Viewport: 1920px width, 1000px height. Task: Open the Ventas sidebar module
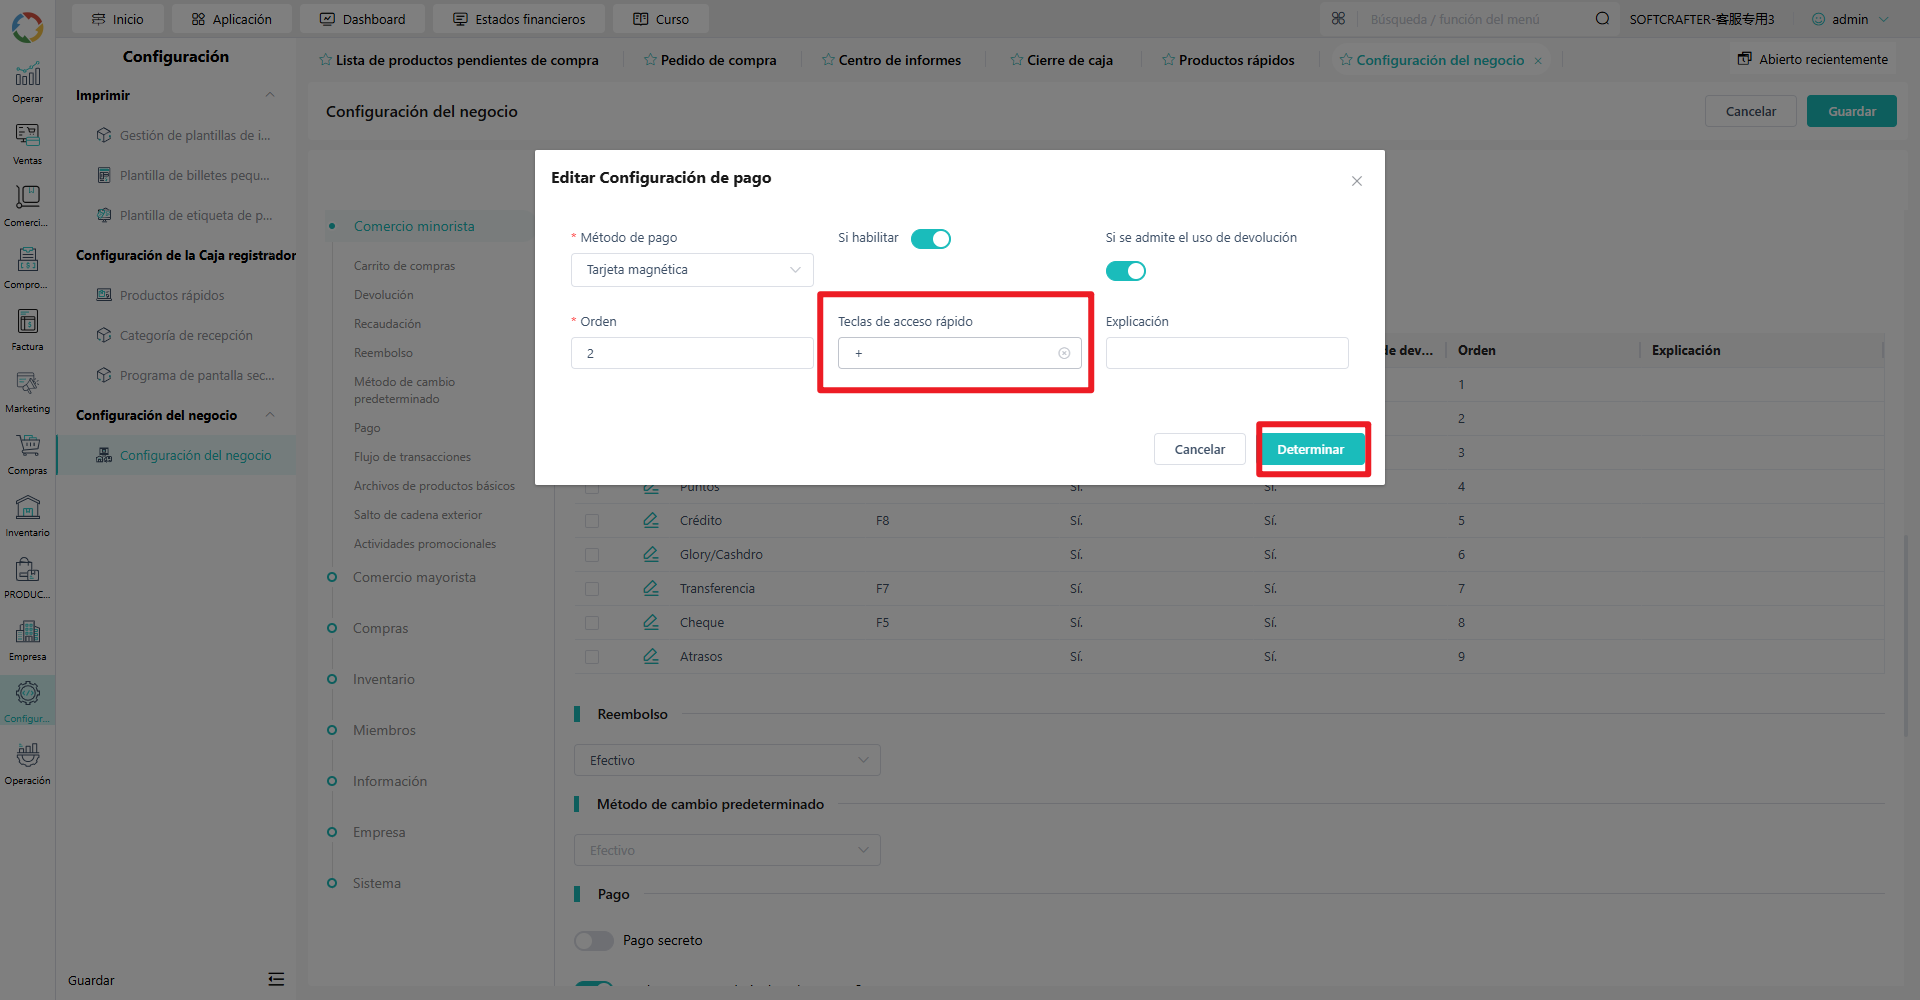27,144
